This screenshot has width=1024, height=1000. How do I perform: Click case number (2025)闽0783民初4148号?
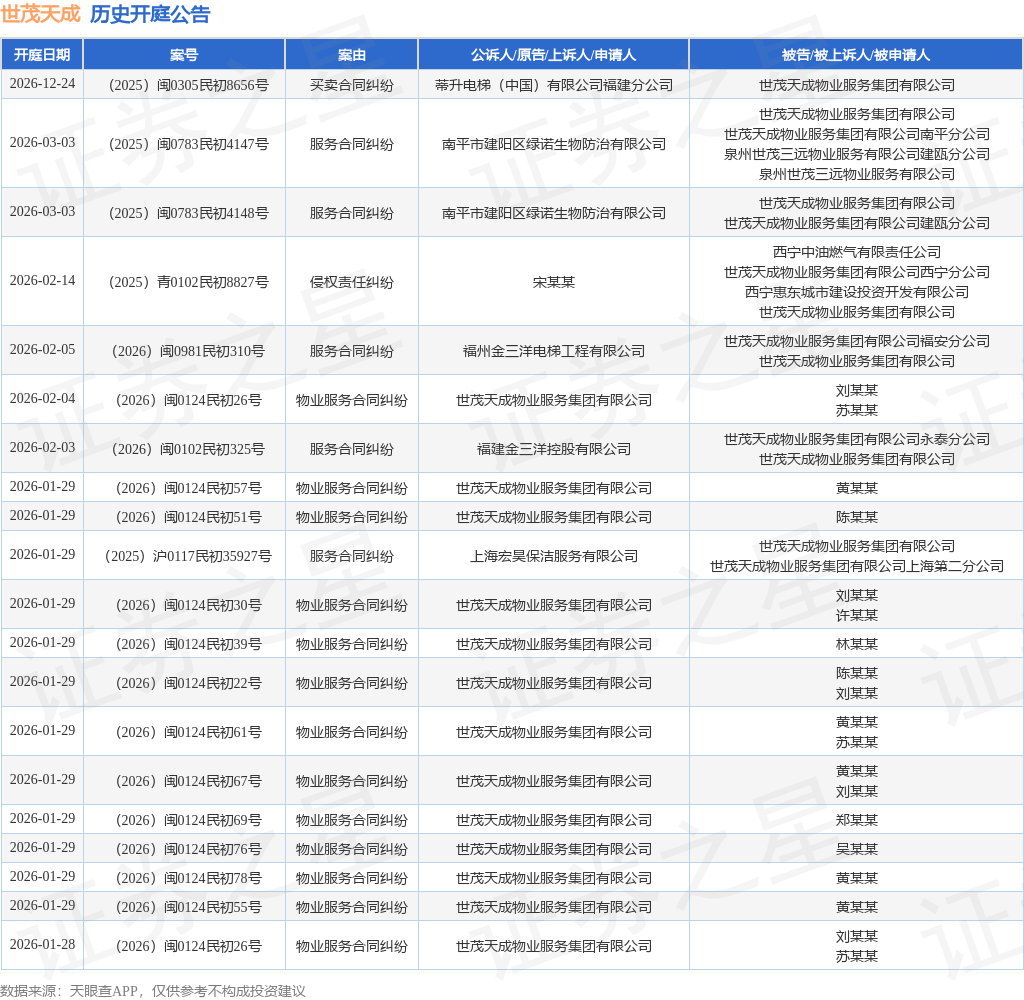(188, 214)
